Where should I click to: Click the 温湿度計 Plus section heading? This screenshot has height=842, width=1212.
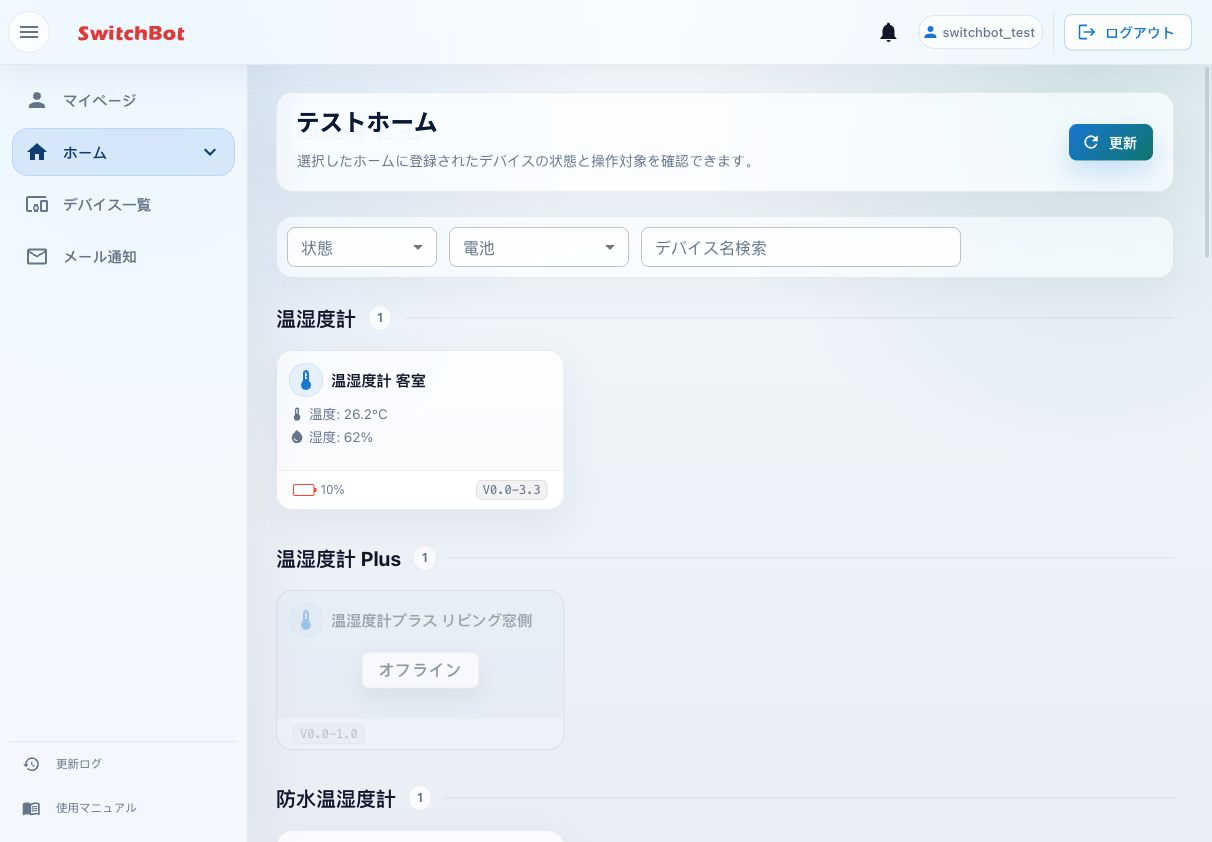(x=339, y=559)
